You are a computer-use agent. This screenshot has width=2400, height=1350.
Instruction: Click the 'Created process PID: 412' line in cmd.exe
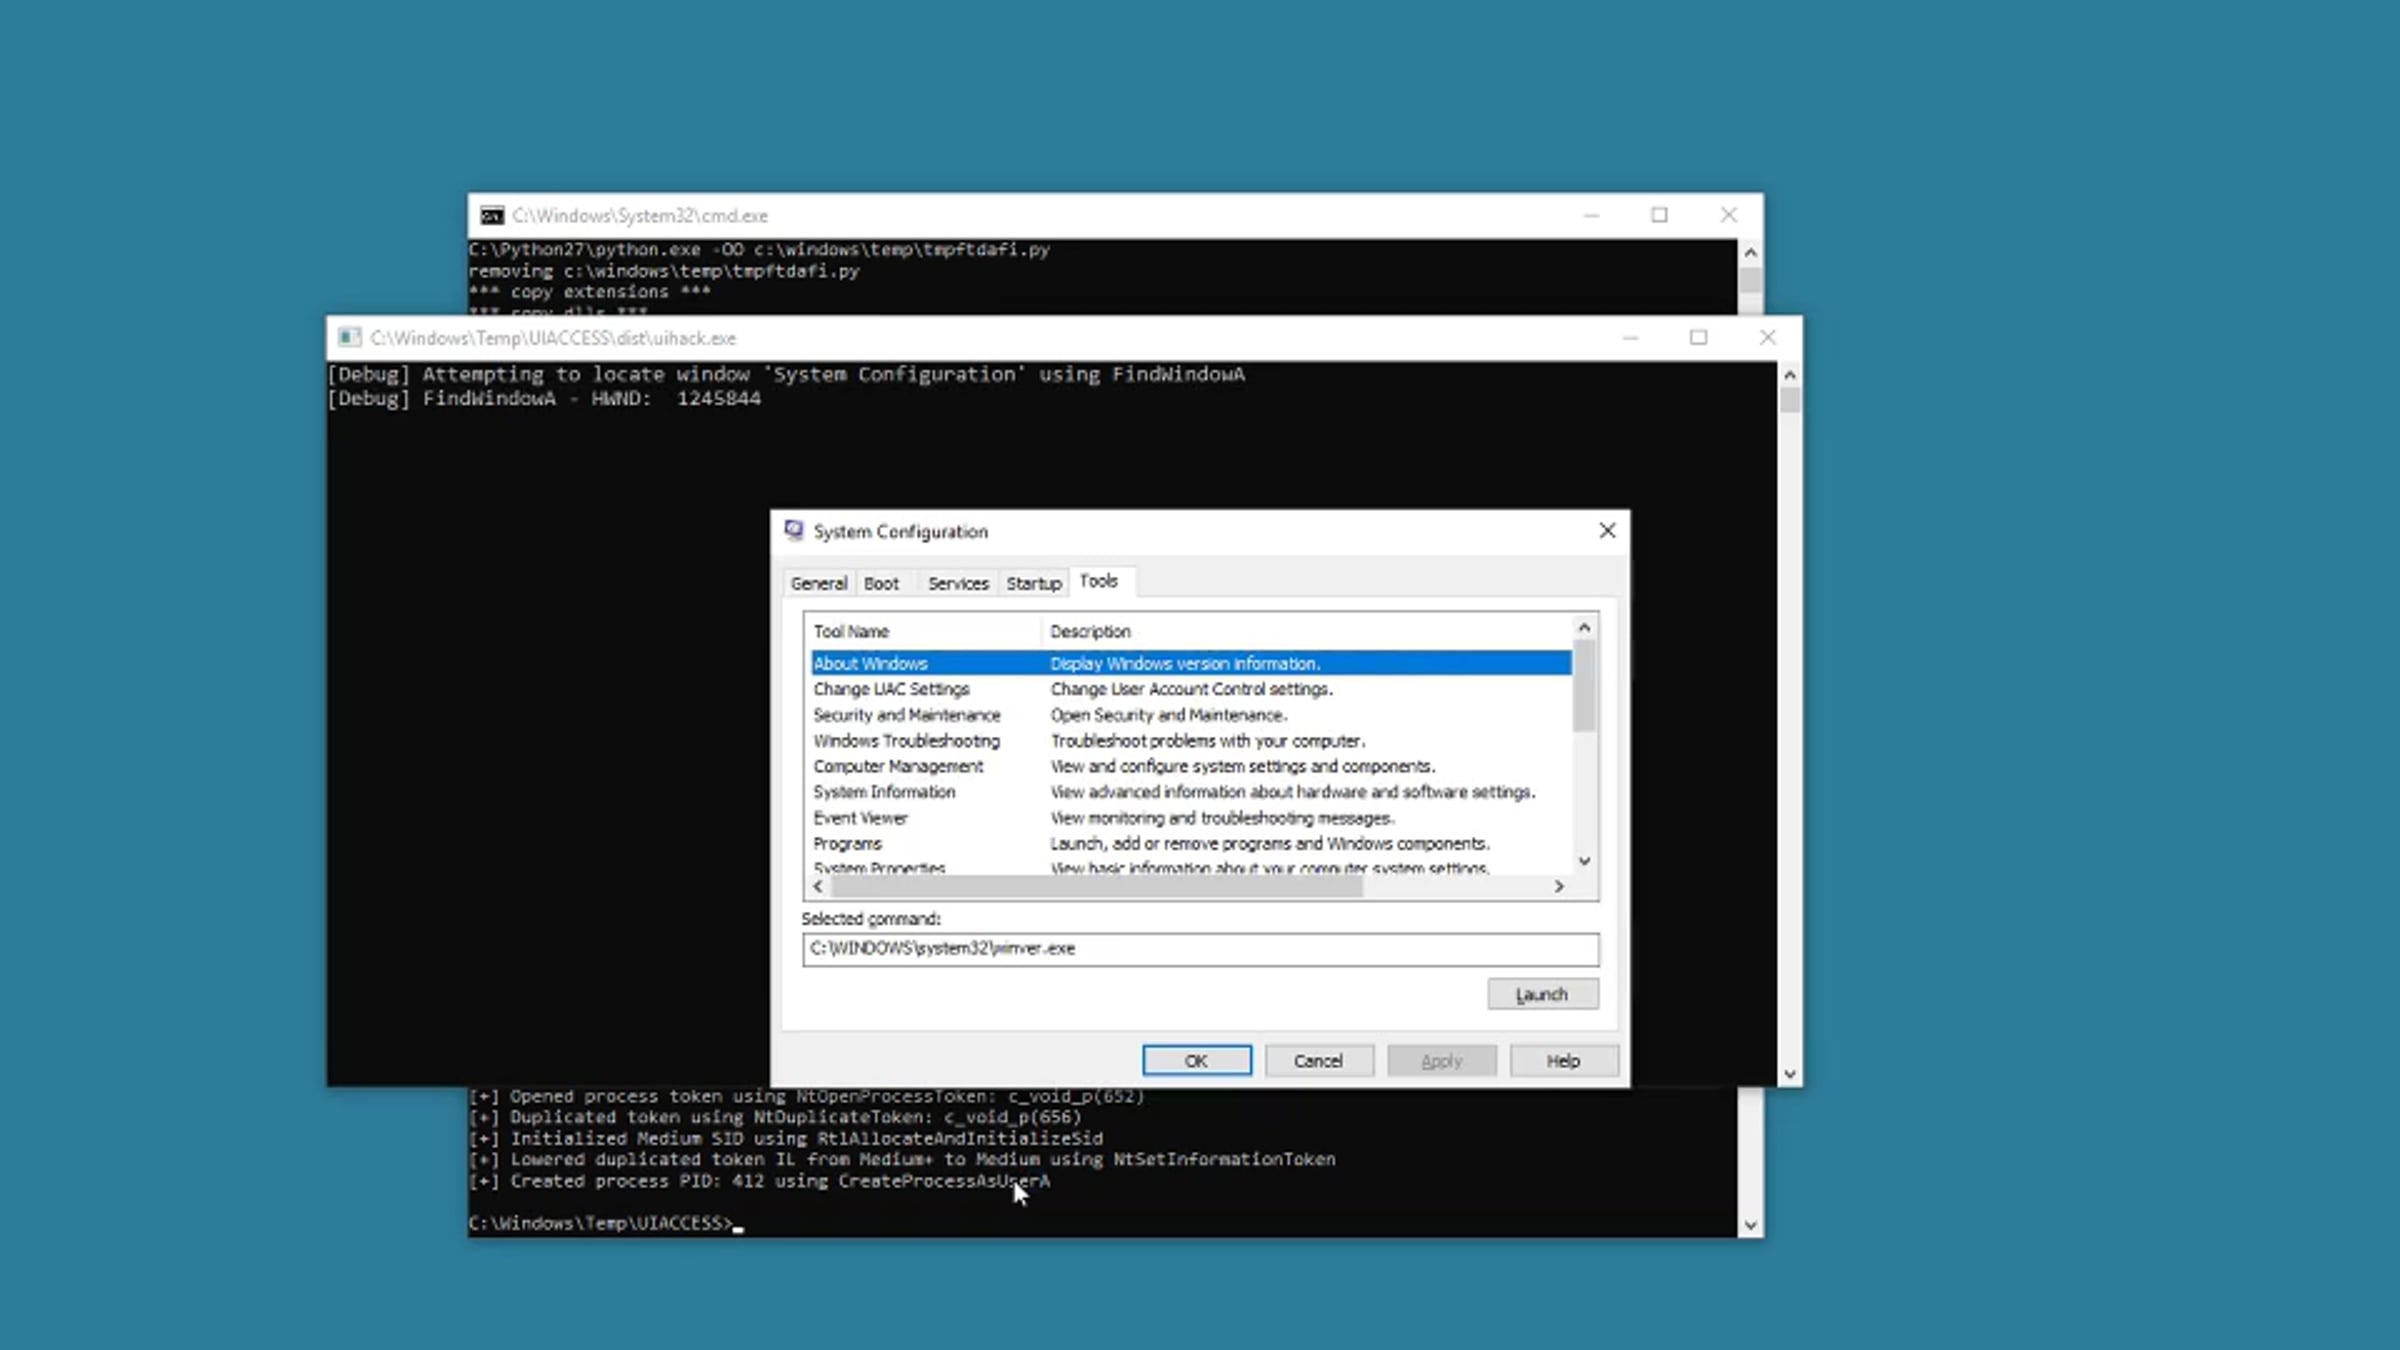click(760, 1181)
